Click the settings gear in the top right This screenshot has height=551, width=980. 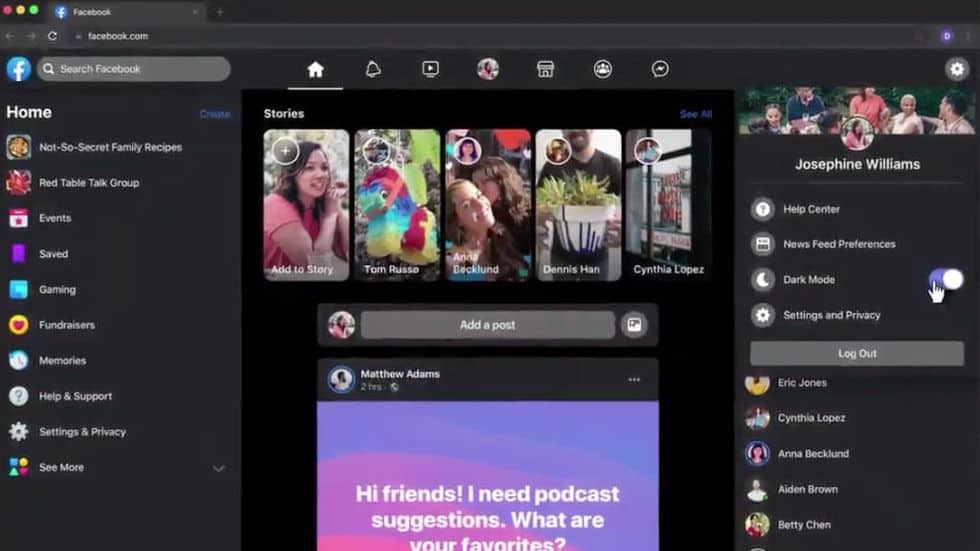point(957,69)
